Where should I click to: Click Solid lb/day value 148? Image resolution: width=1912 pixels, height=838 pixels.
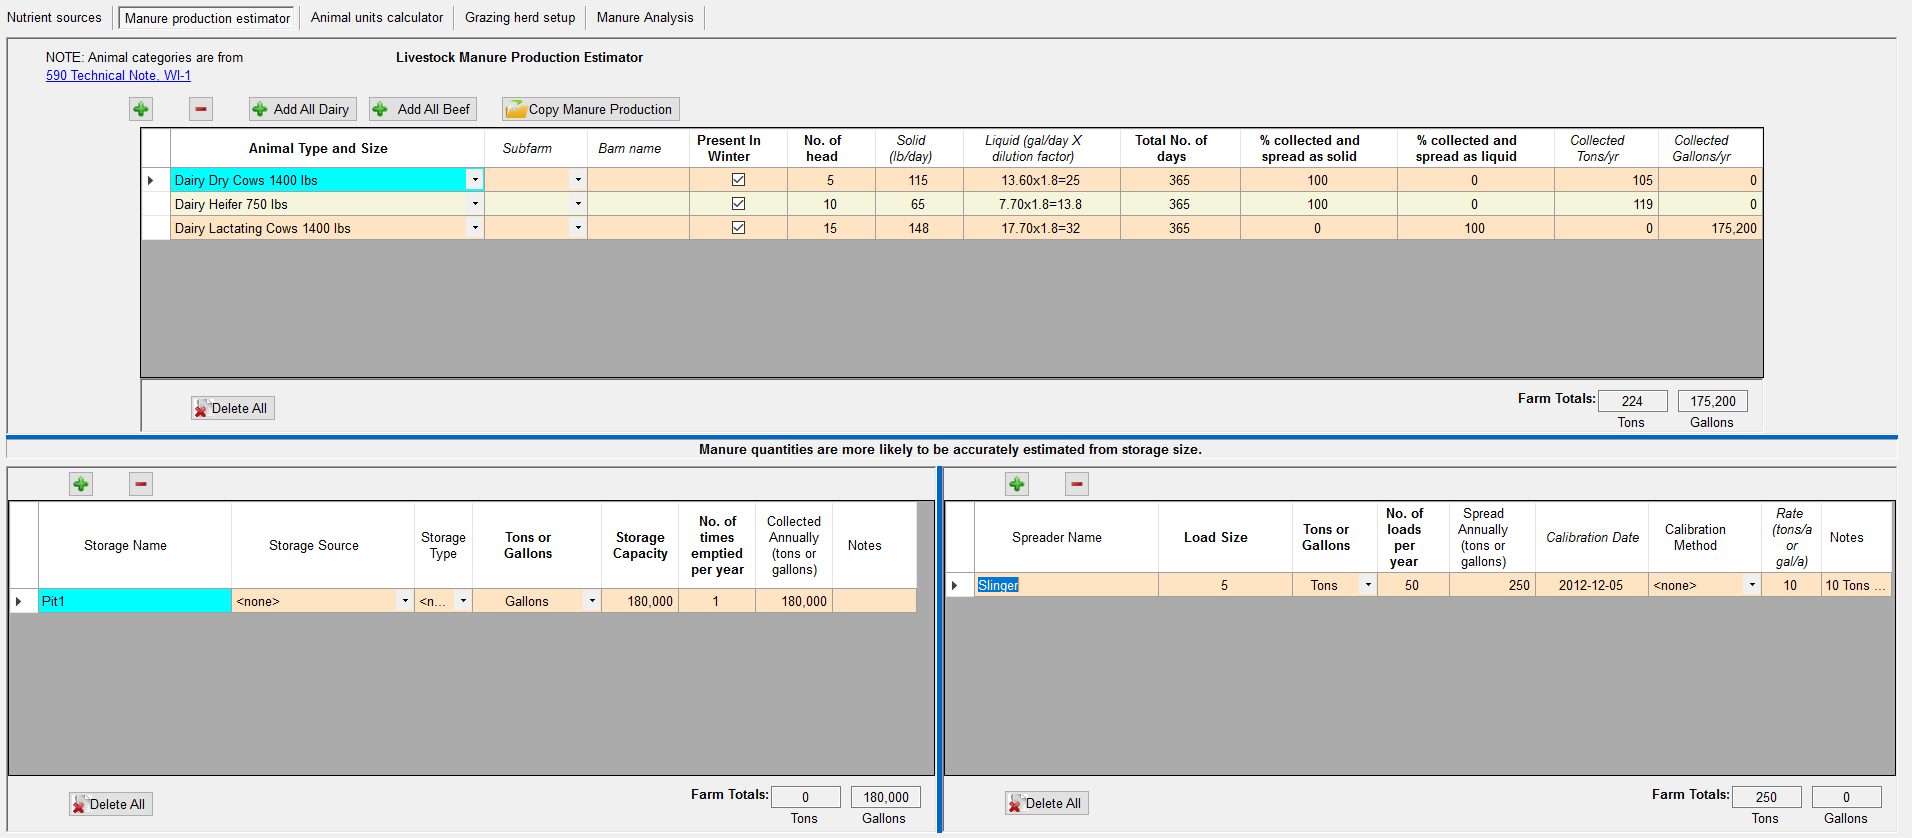919,228
